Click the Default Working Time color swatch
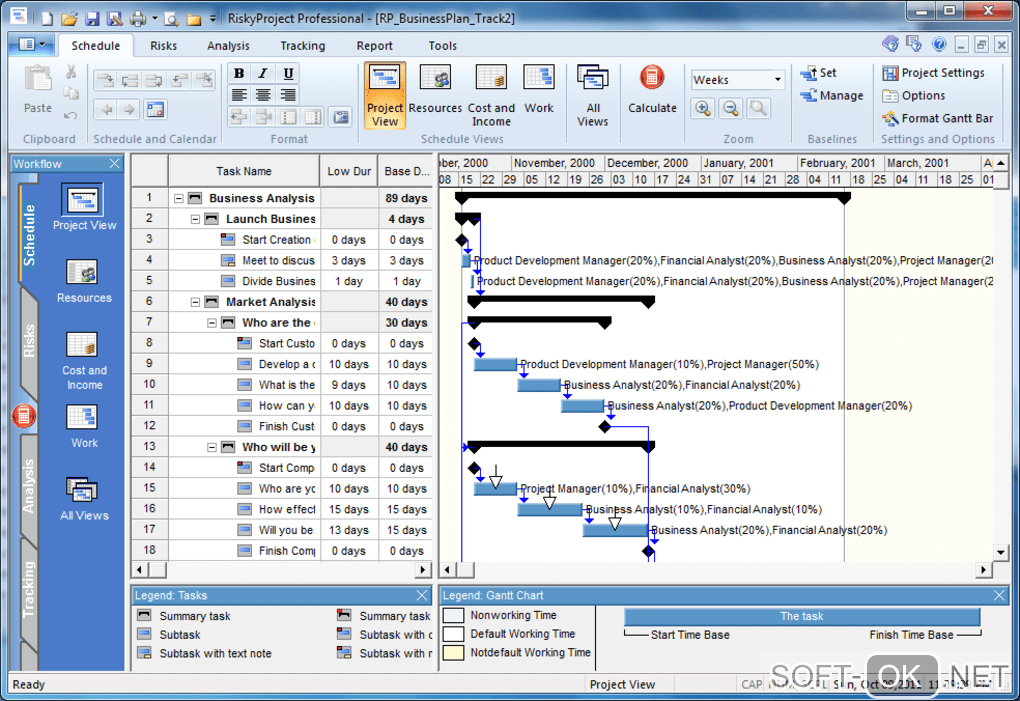 pyautogui.click(x=453, y=633)
